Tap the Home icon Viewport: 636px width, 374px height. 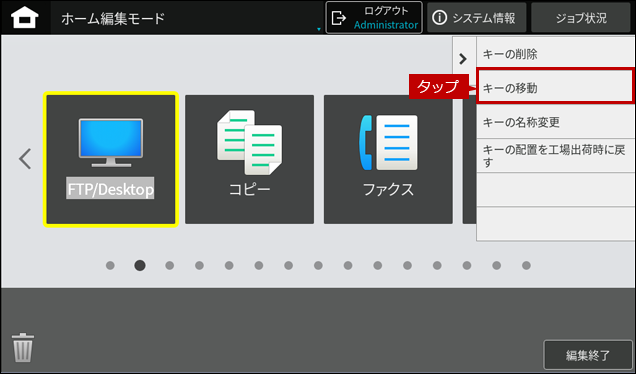pos(25,18)
